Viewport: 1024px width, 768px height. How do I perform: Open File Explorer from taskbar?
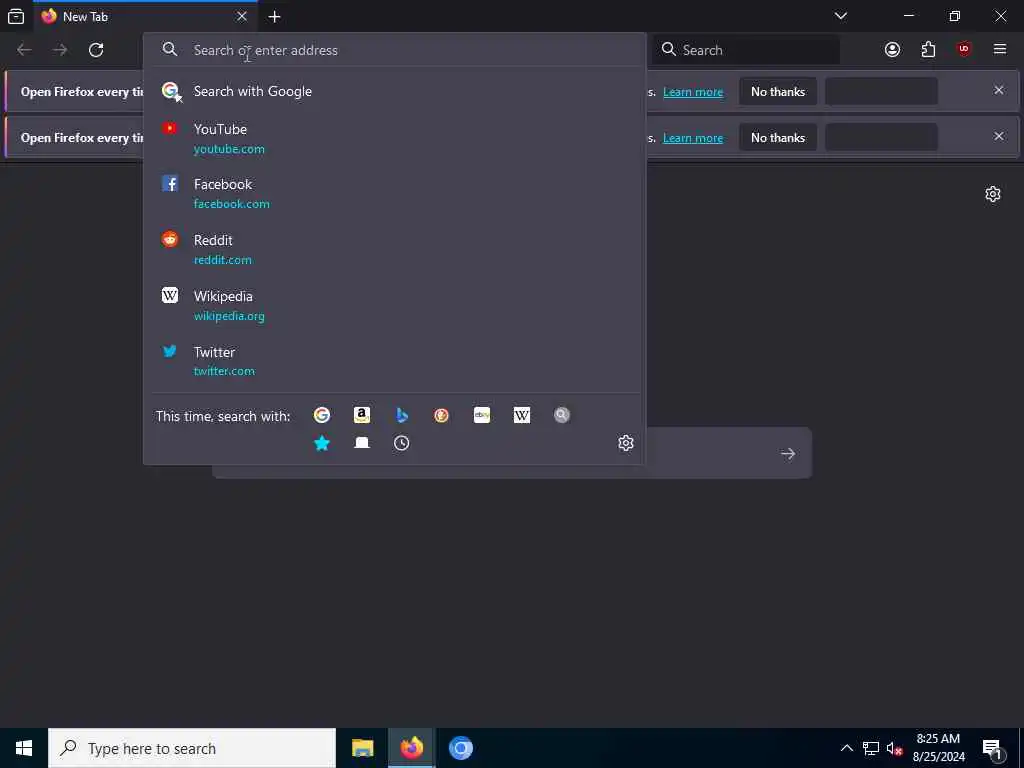point(362,748)
